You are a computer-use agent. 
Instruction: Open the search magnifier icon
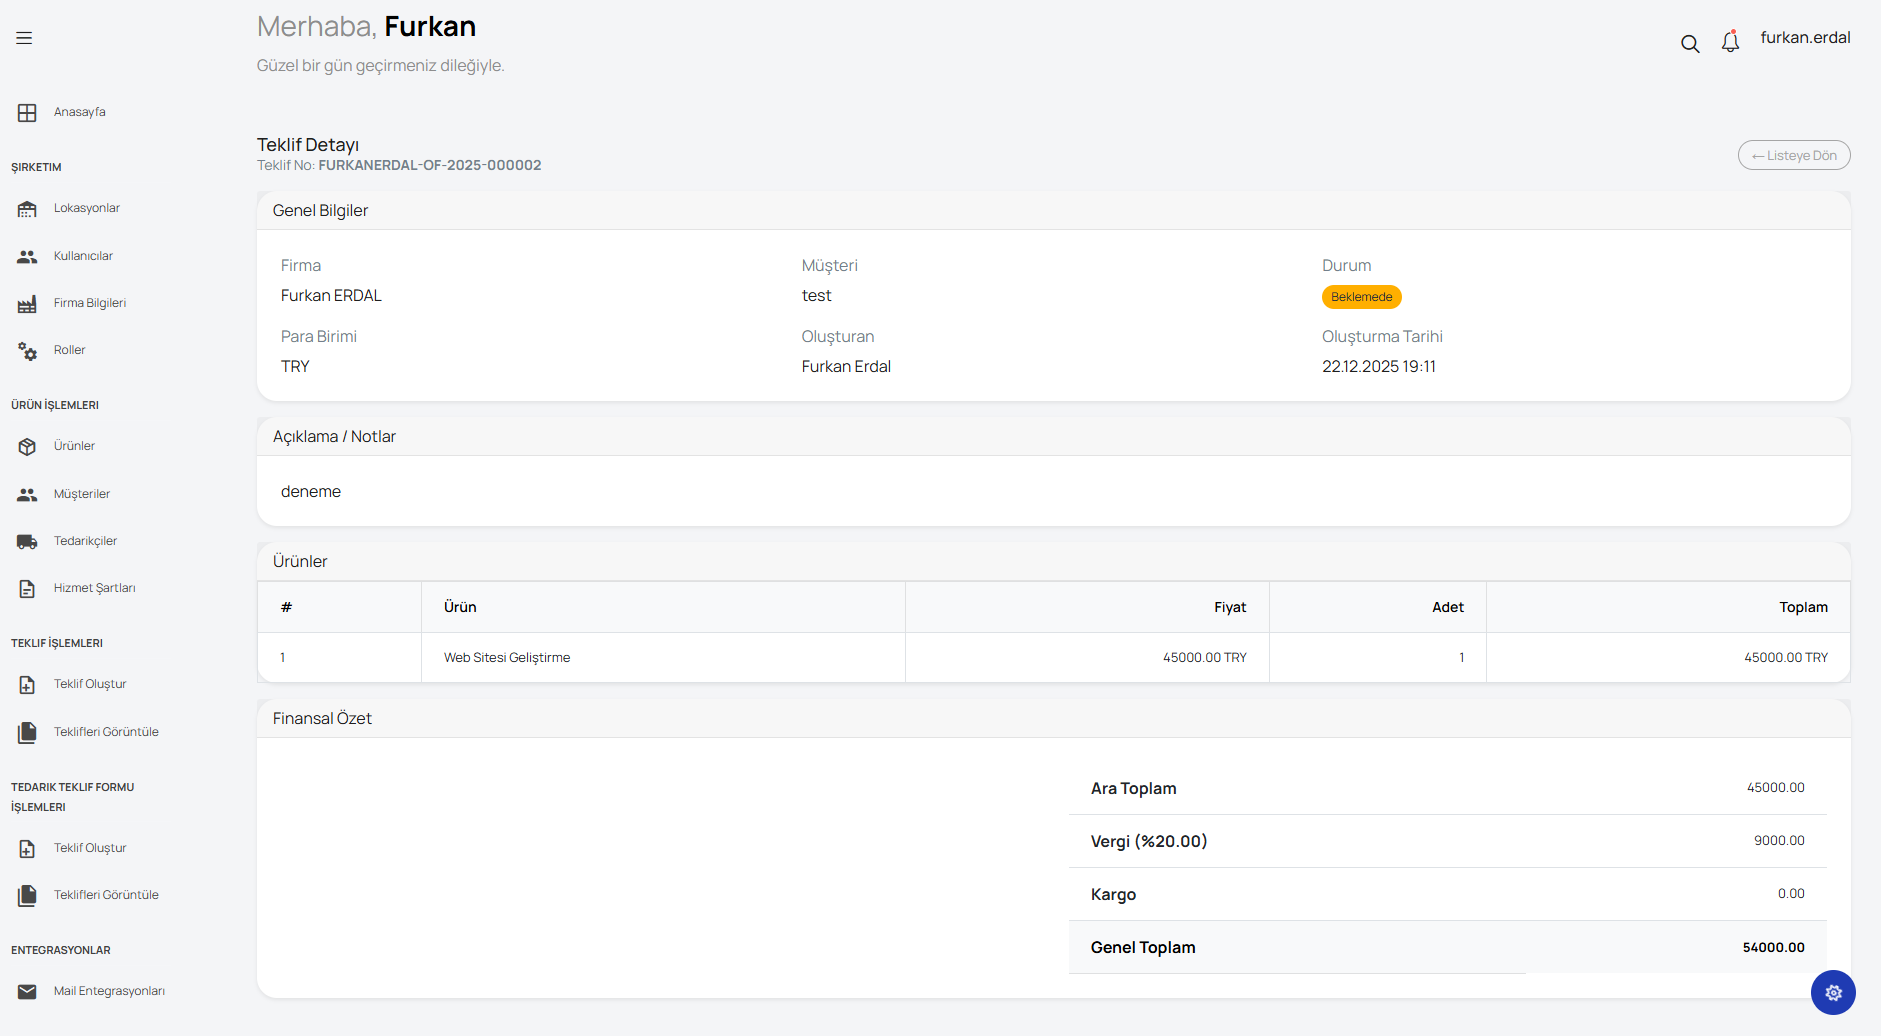tap(1690, 44)
